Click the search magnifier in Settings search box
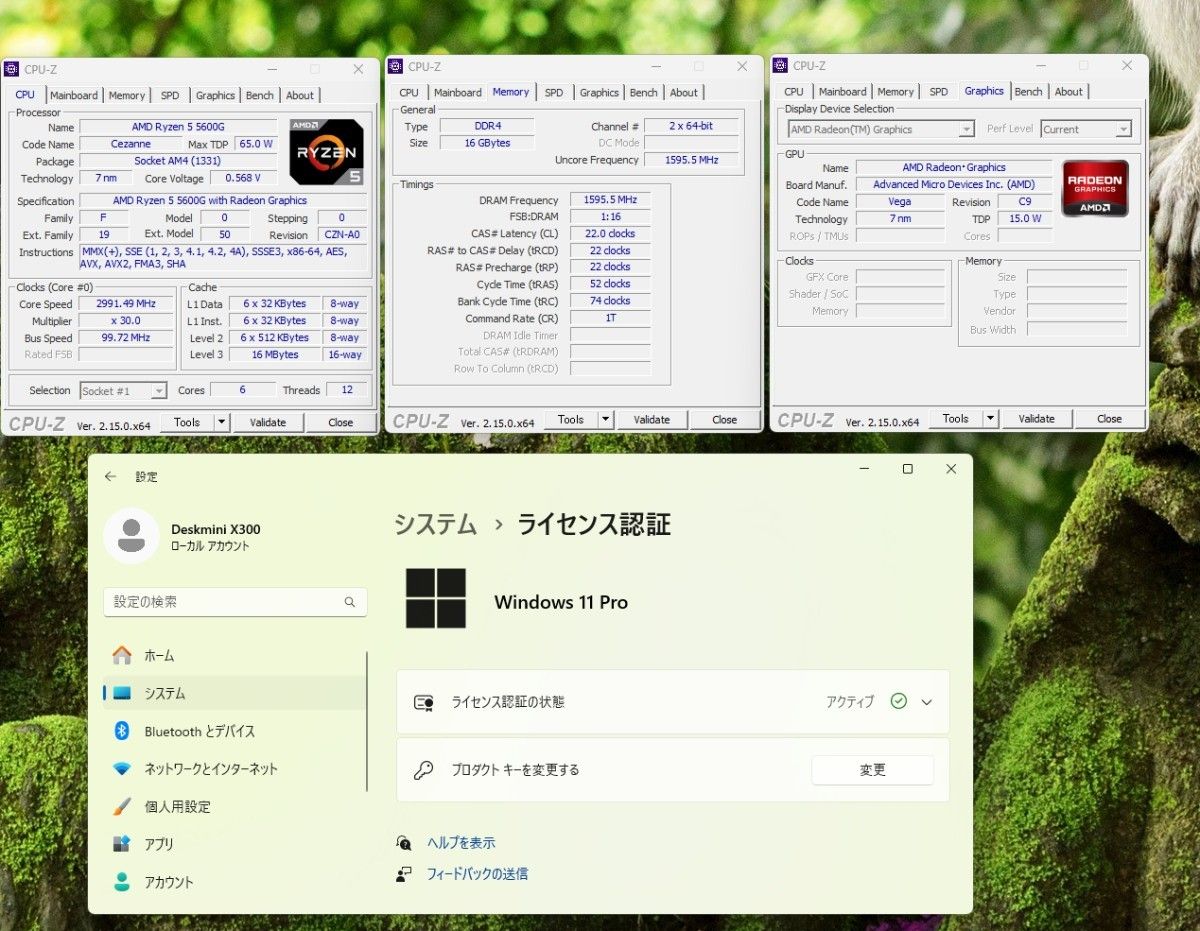This screenshot has width=1200, height=931. tap(350, 602)
